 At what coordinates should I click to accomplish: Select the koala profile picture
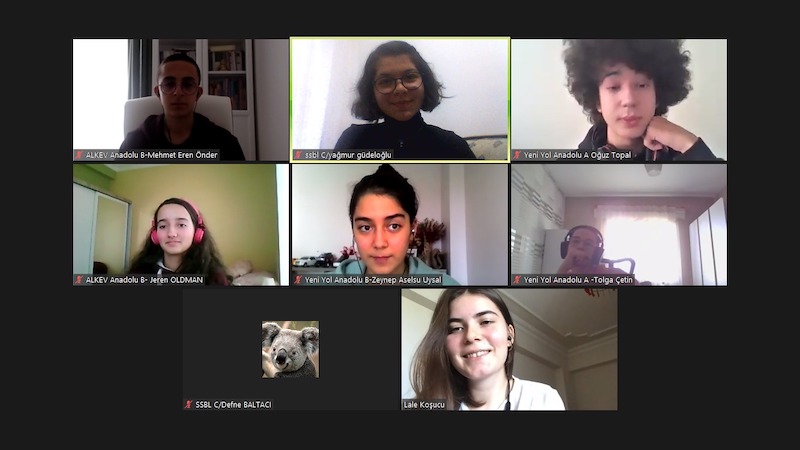pos(290,349)
